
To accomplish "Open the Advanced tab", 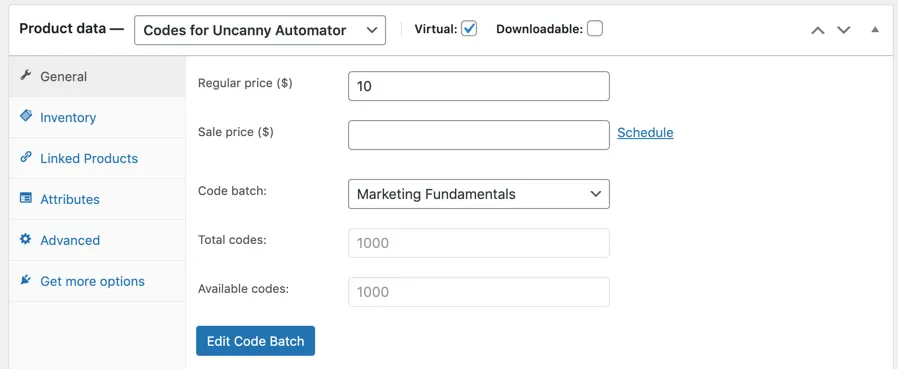I will [x=70, y=240].
